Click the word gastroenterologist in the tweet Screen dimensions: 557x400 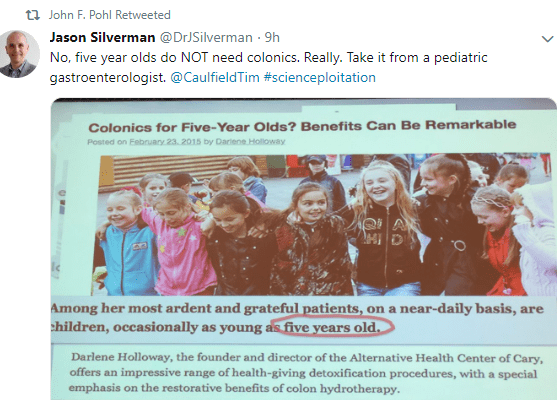[x=108, y=78]
